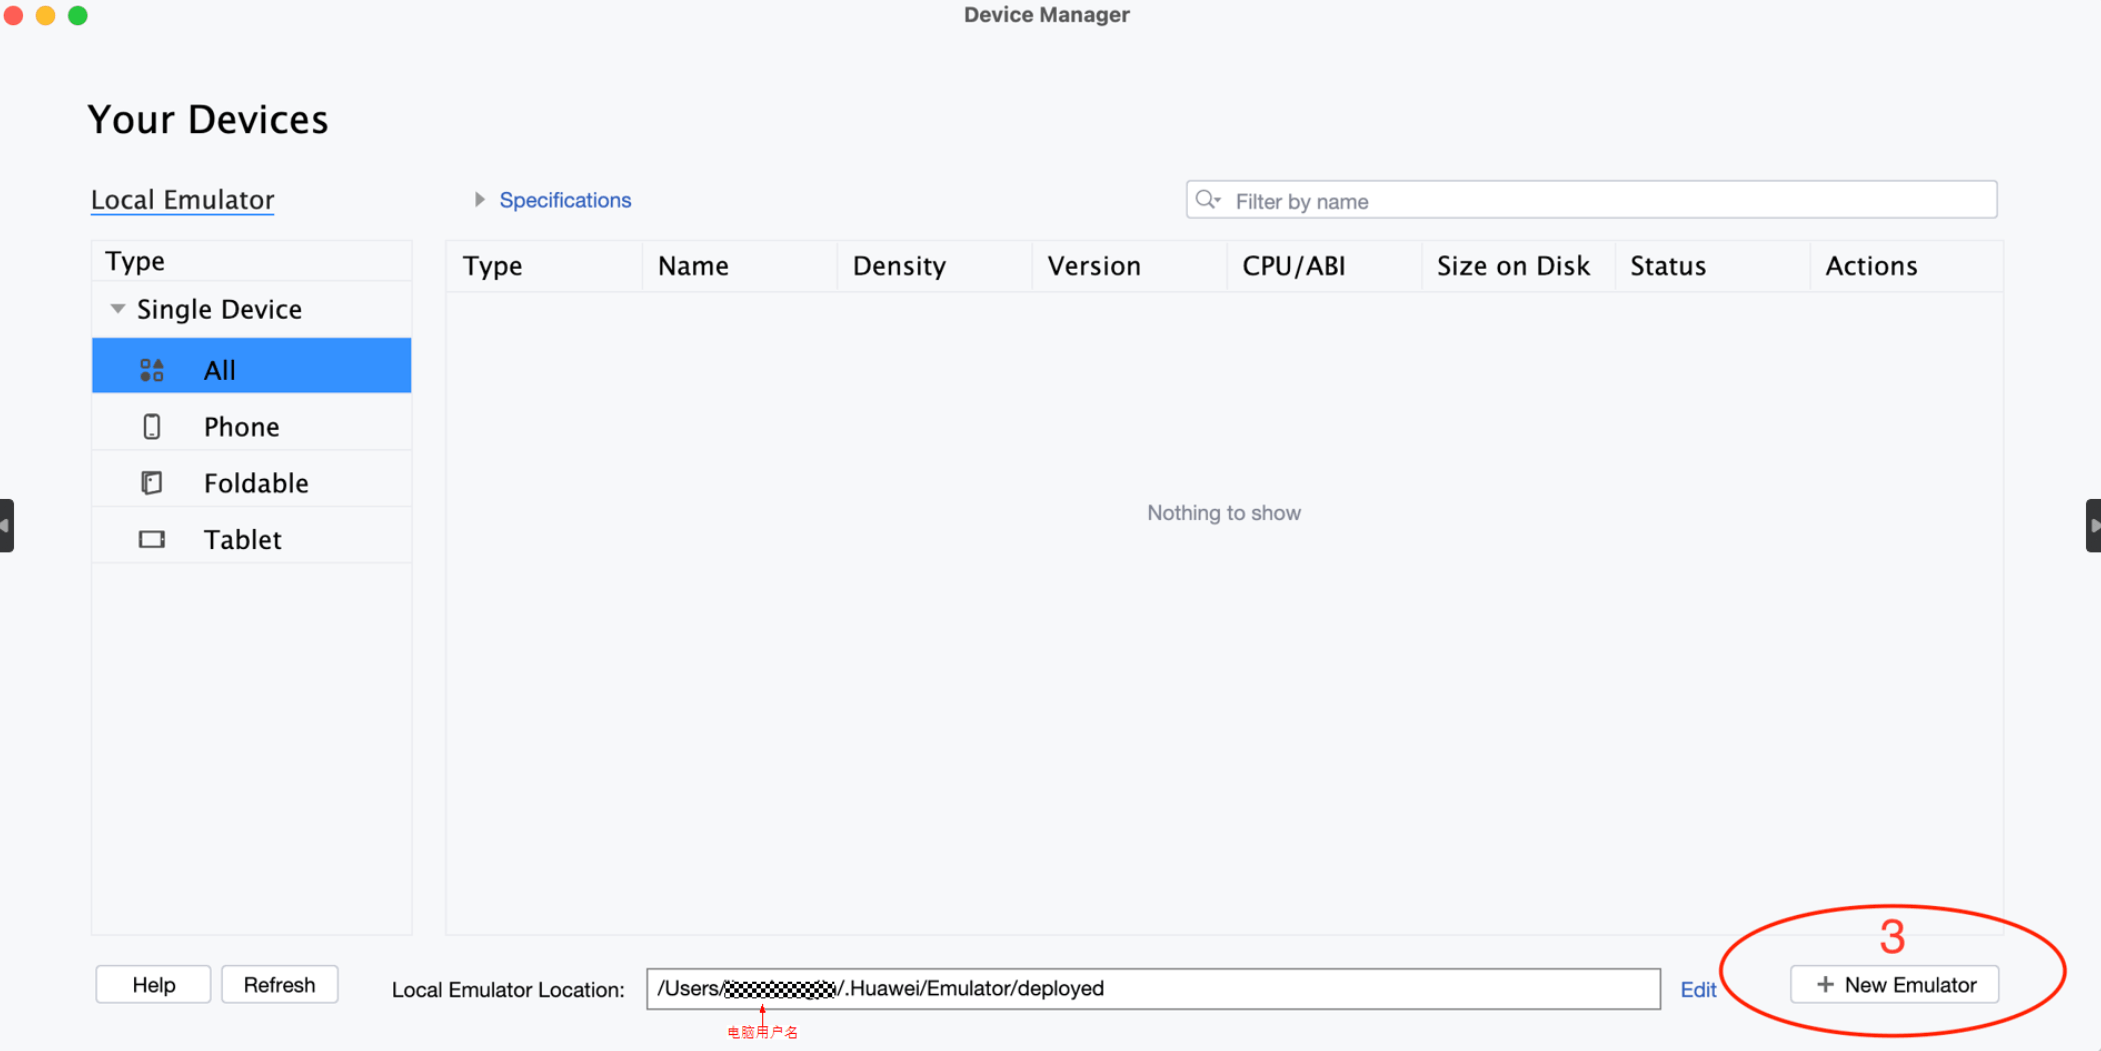
Task: Click Edit next to emulator location
Action: [1698, 989]
